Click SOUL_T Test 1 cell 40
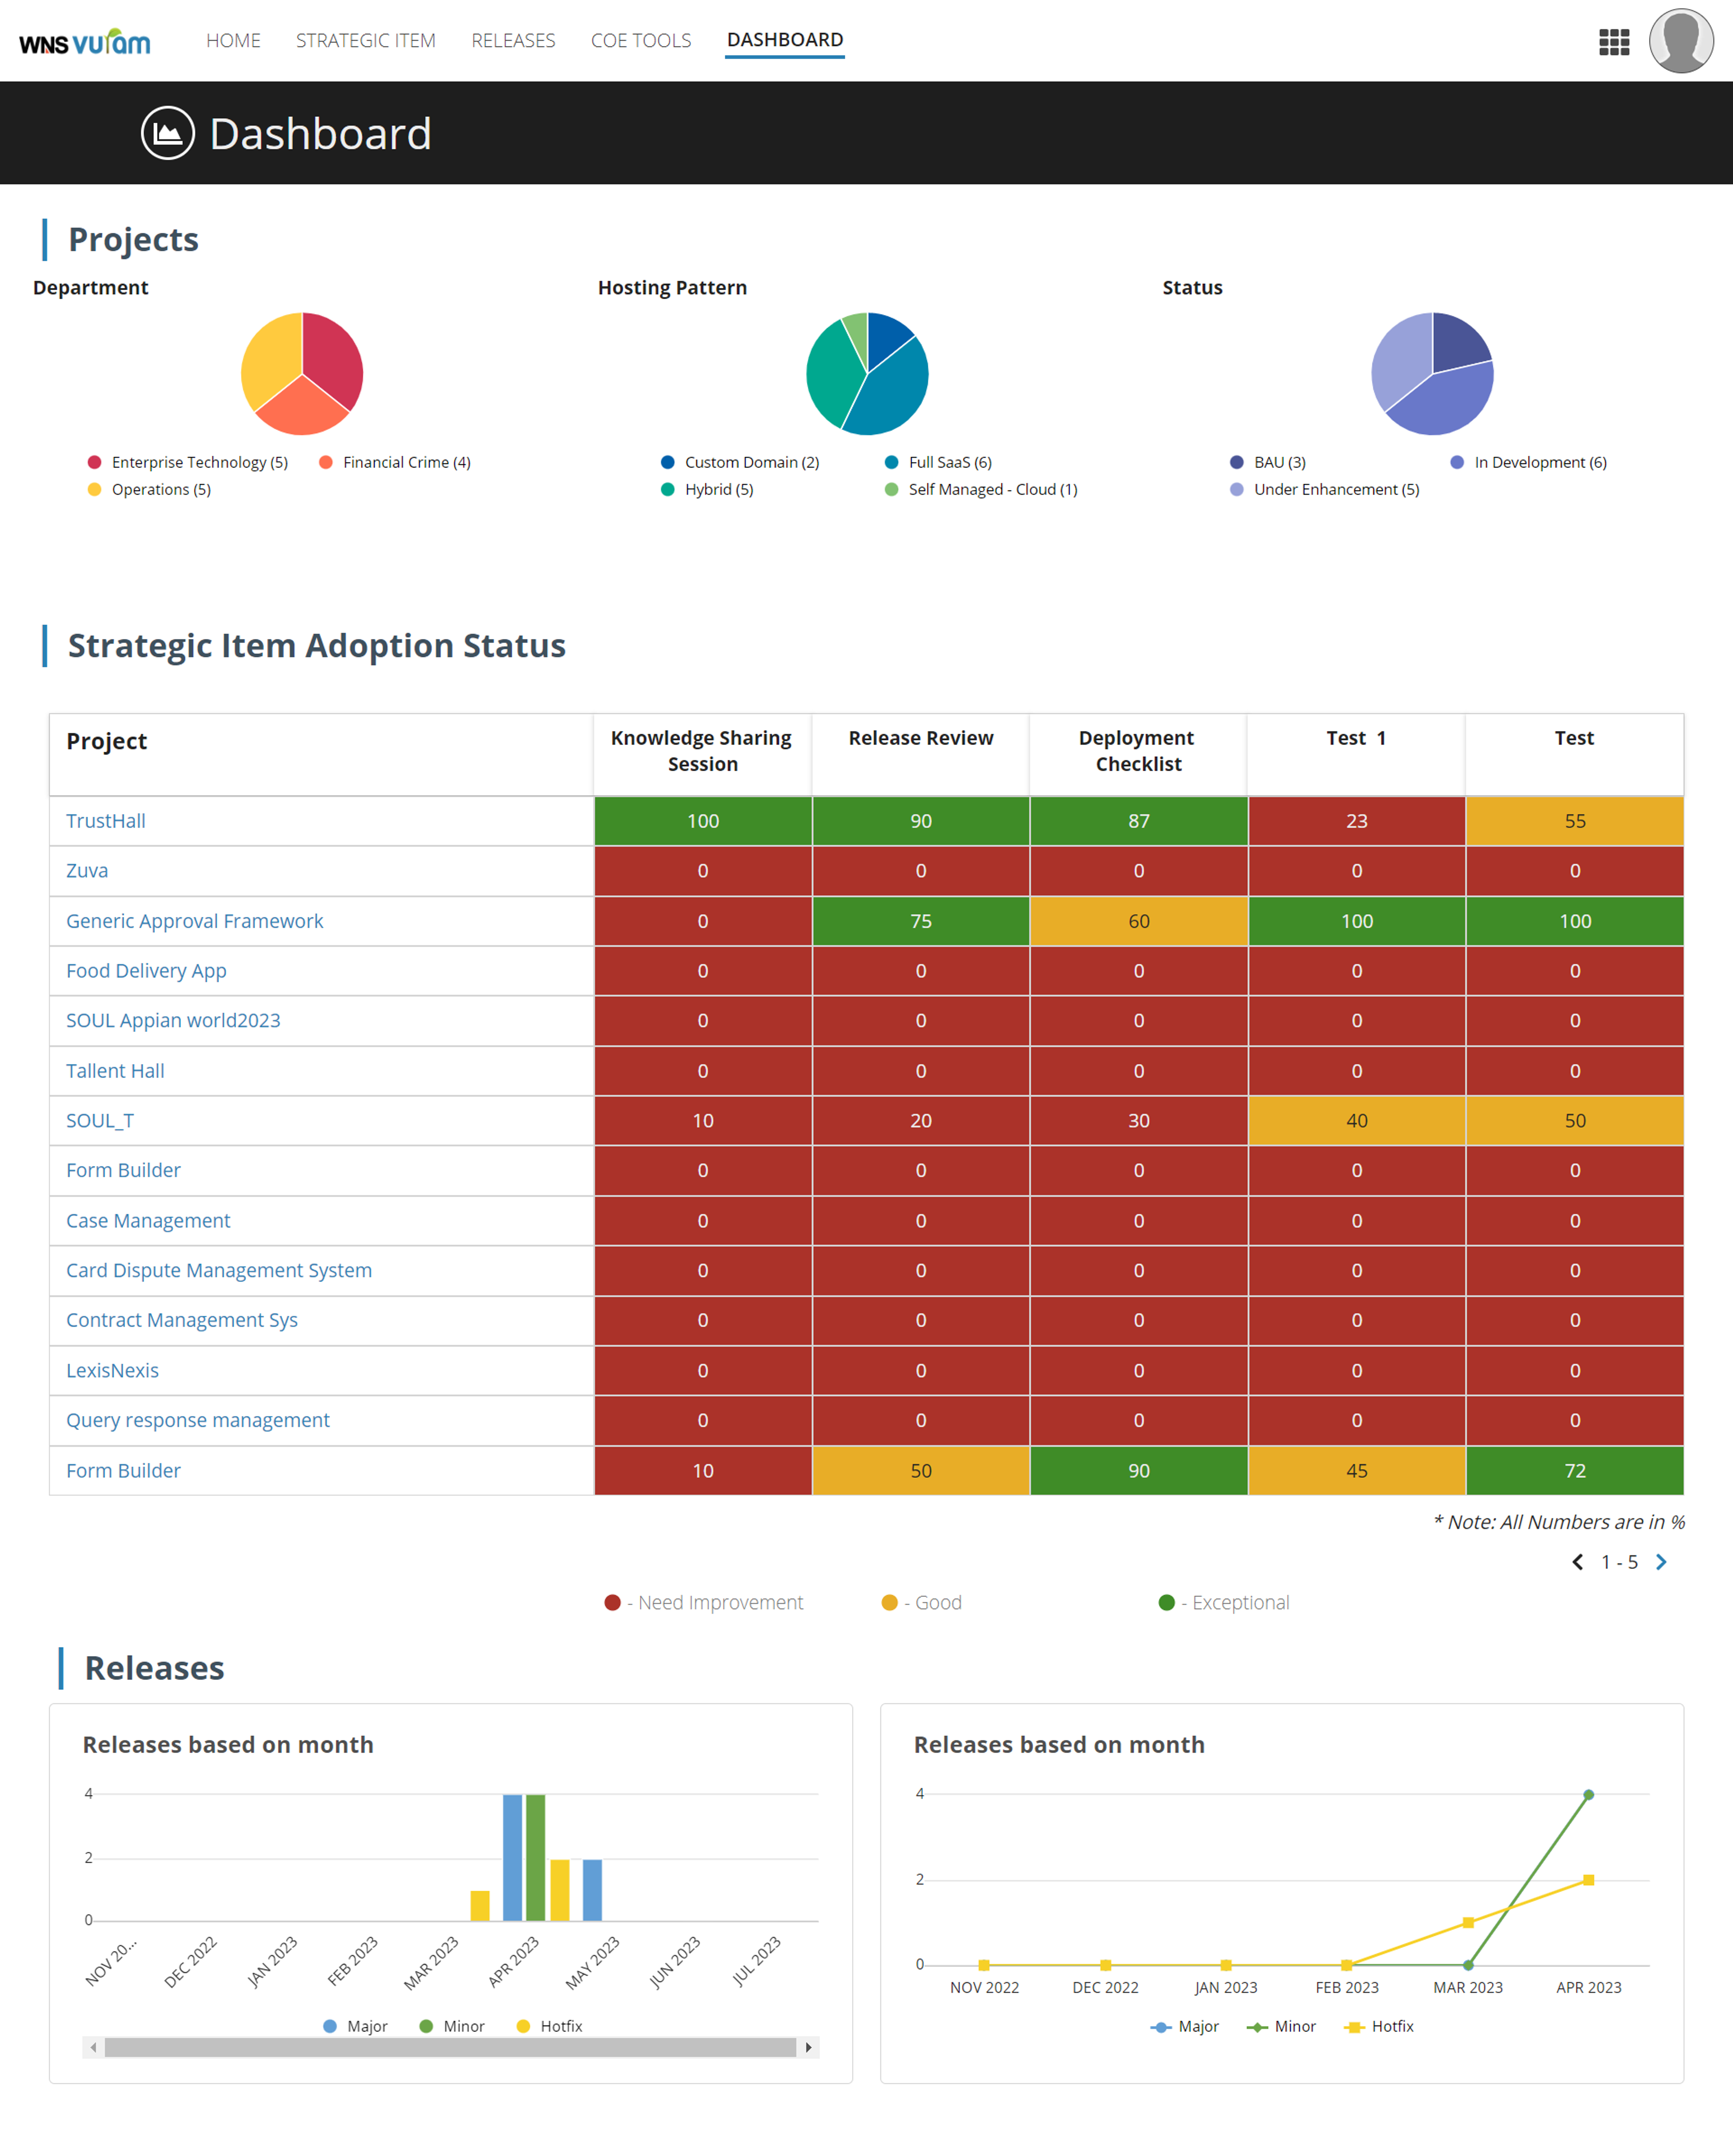 pyautogui.click(x=1357, y=1121)
